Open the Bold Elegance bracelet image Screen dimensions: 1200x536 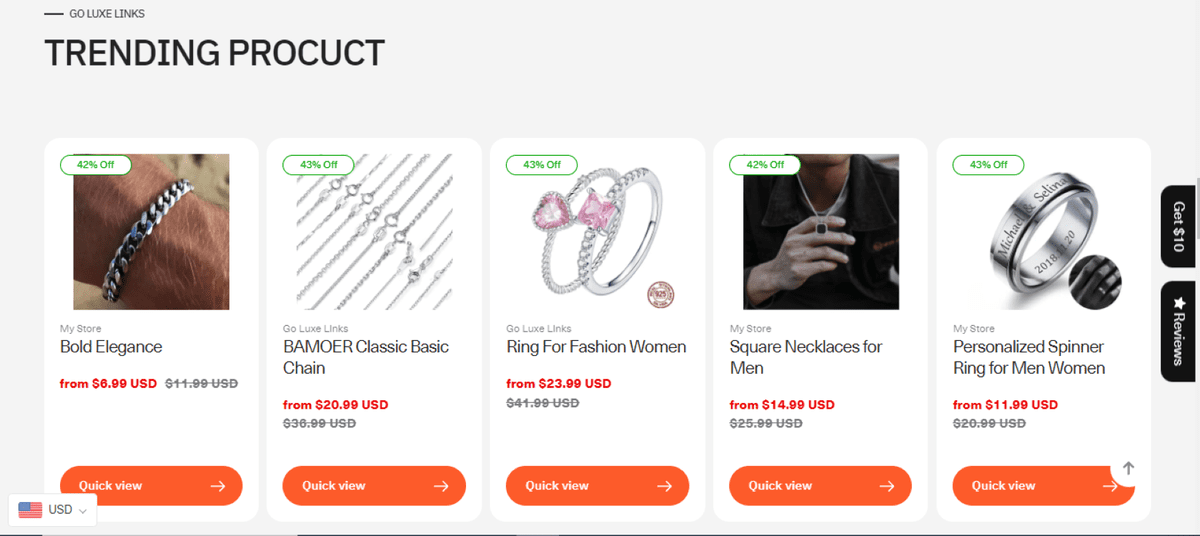pyautogui.click(x=151, y=232)
